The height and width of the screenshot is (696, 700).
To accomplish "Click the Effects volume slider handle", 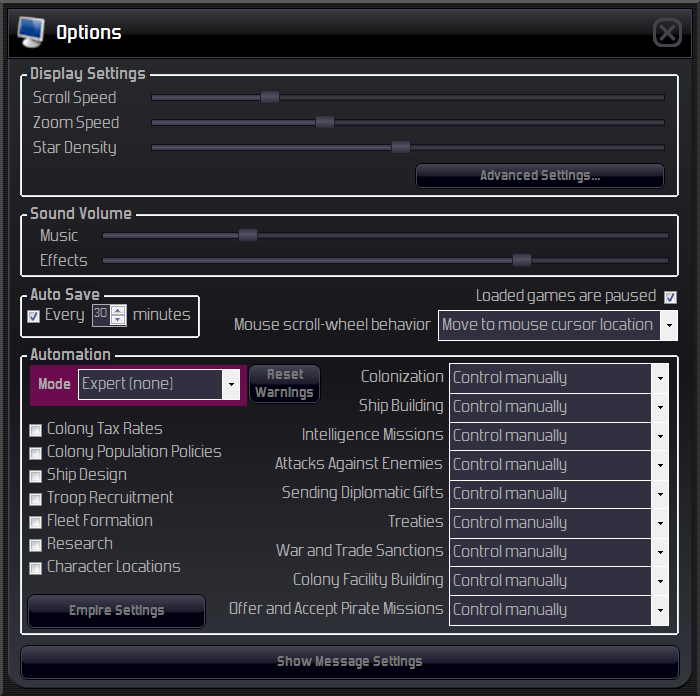I will (x=521, y=260).
